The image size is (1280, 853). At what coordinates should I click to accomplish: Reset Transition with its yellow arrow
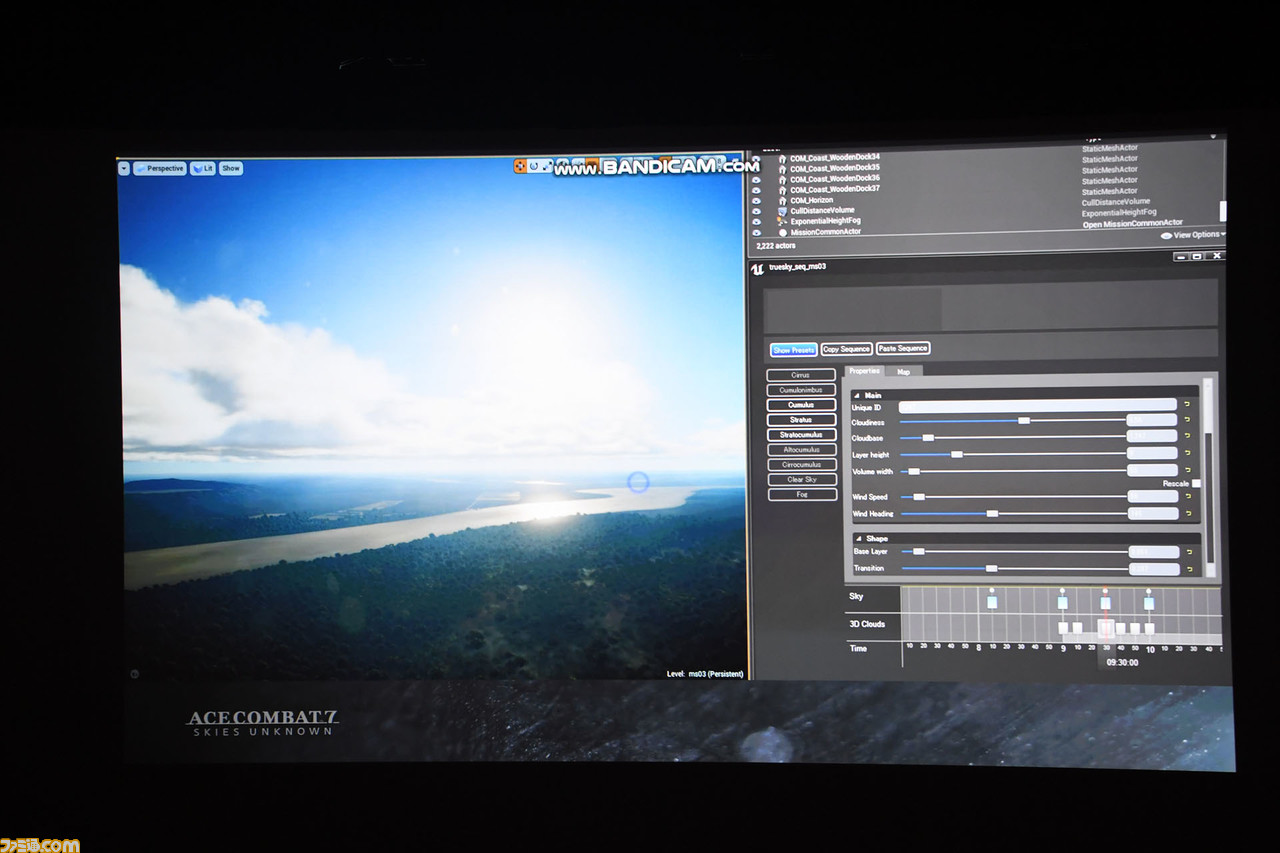[x=1188, y=568]
